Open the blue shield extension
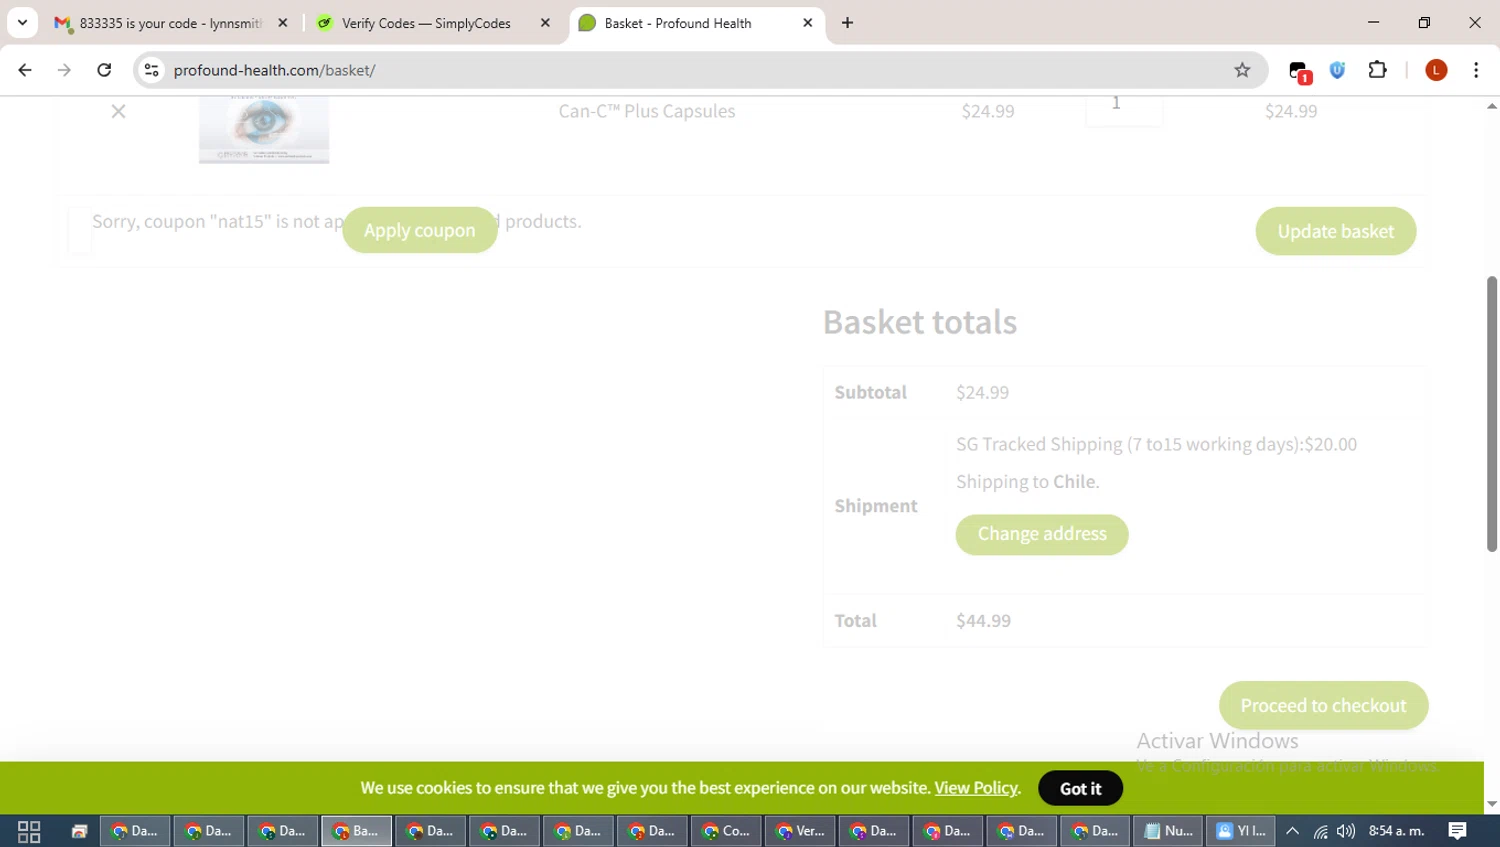 click(x=1338, y=70)
